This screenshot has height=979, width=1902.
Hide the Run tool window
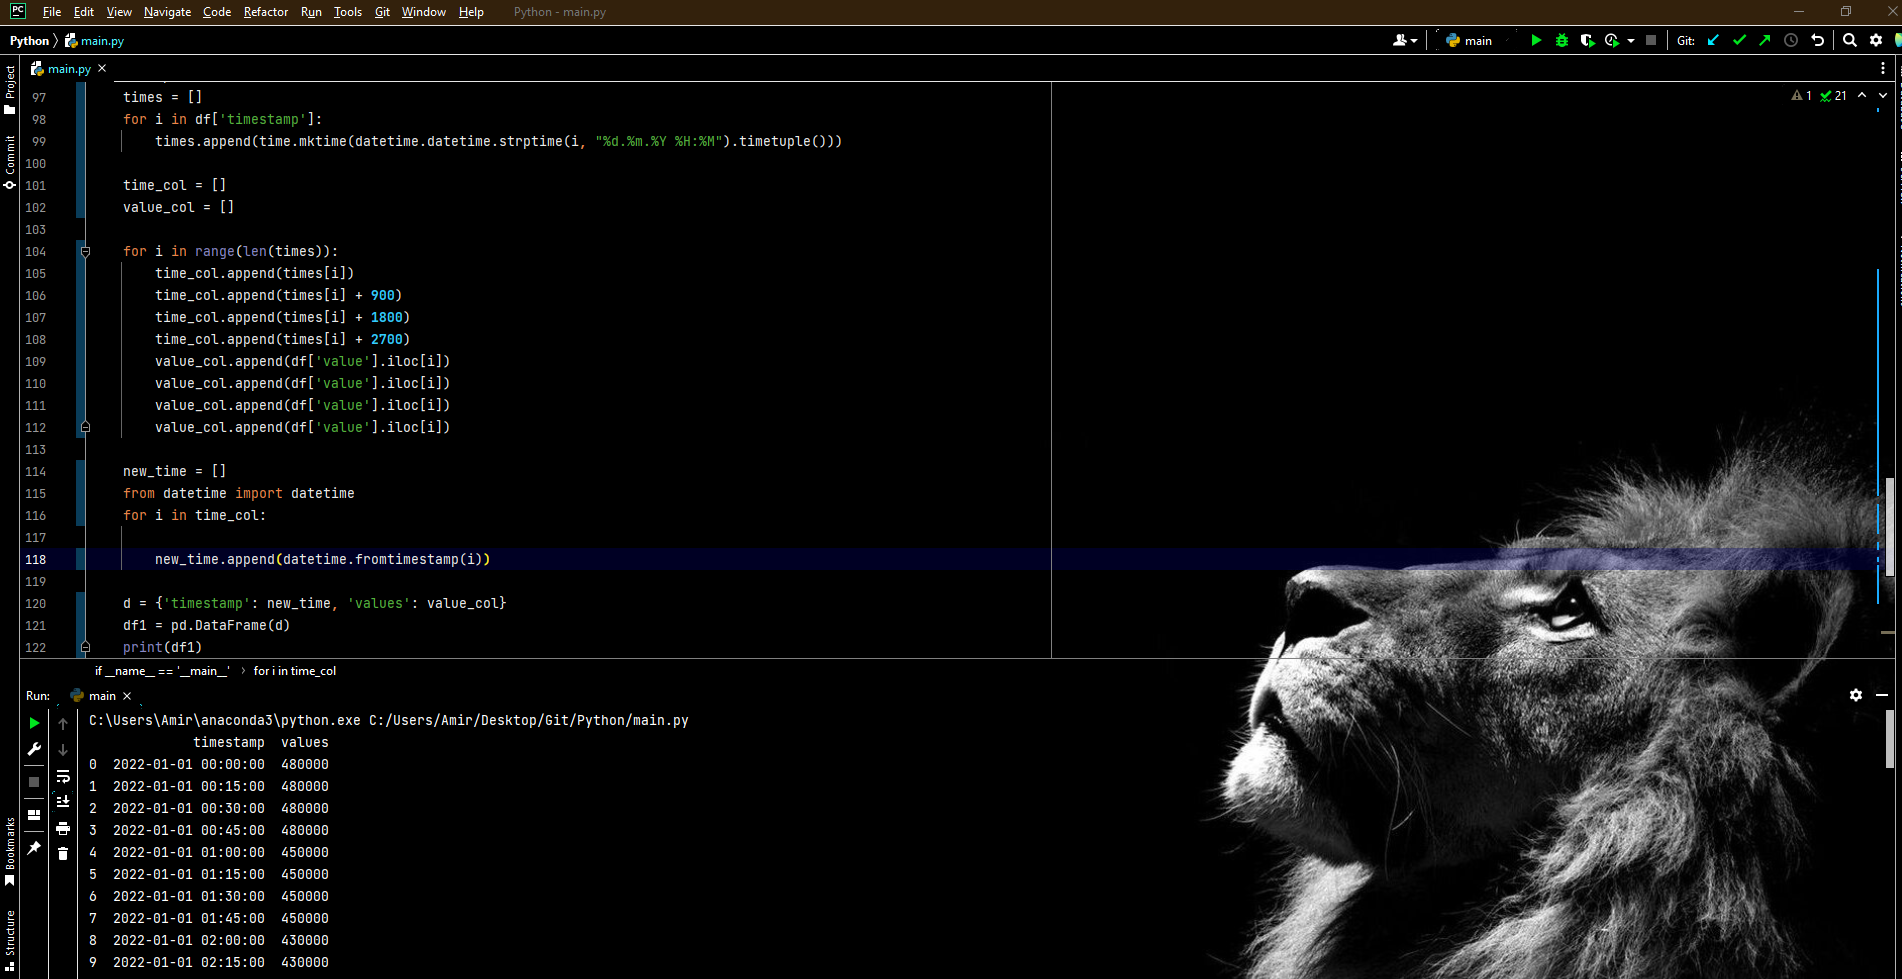tap(1882, 695)
